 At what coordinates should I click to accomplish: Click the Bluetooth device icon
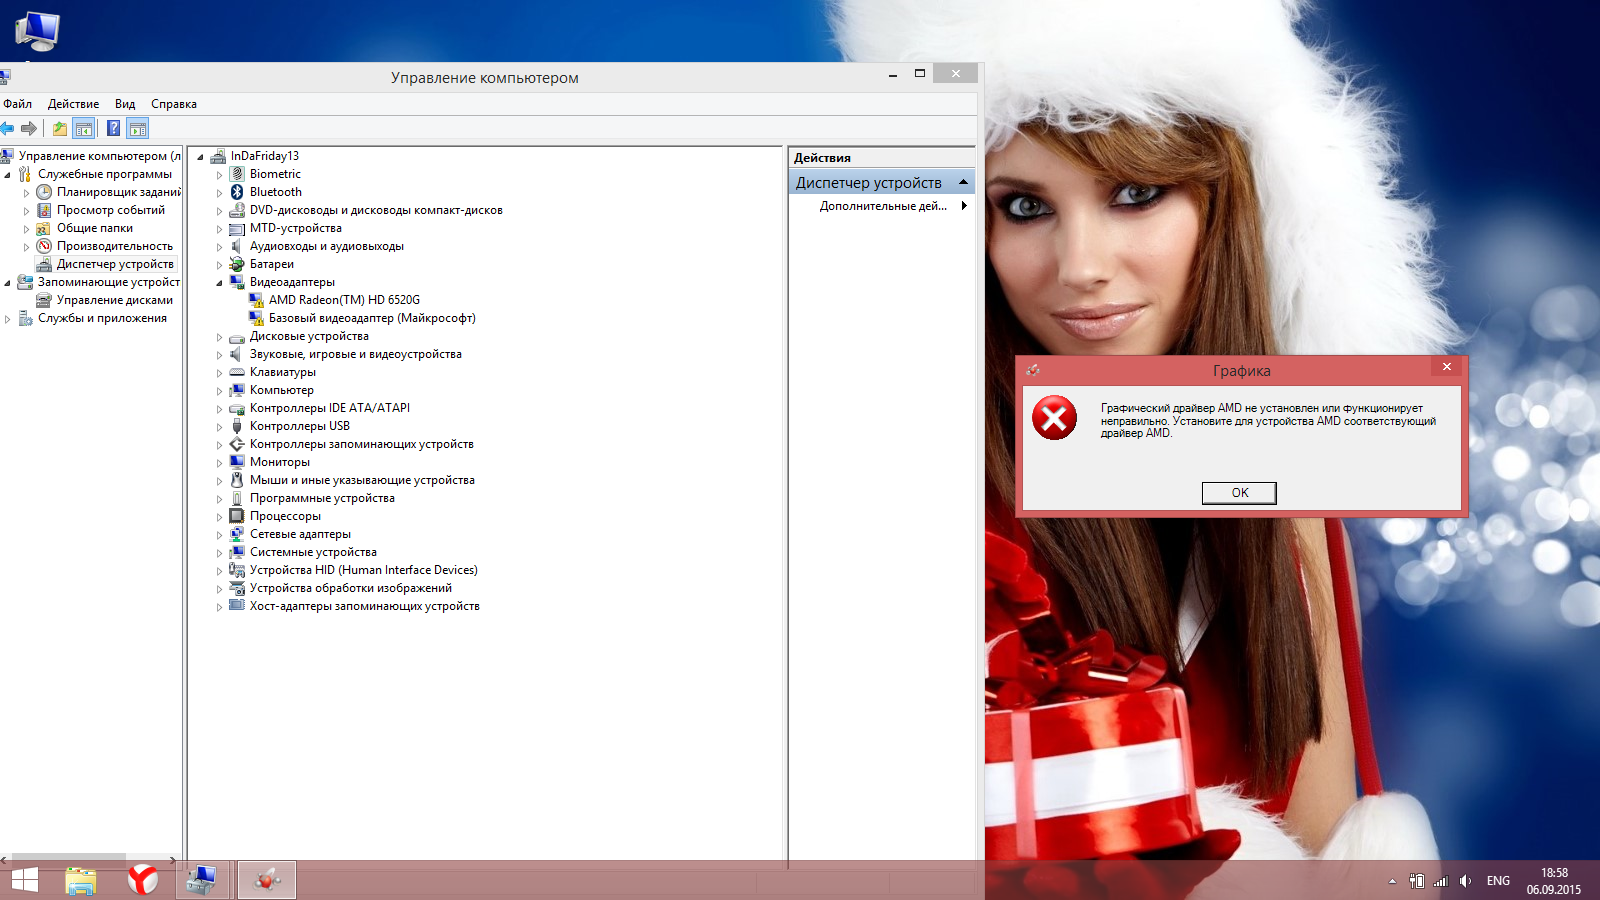237,192
